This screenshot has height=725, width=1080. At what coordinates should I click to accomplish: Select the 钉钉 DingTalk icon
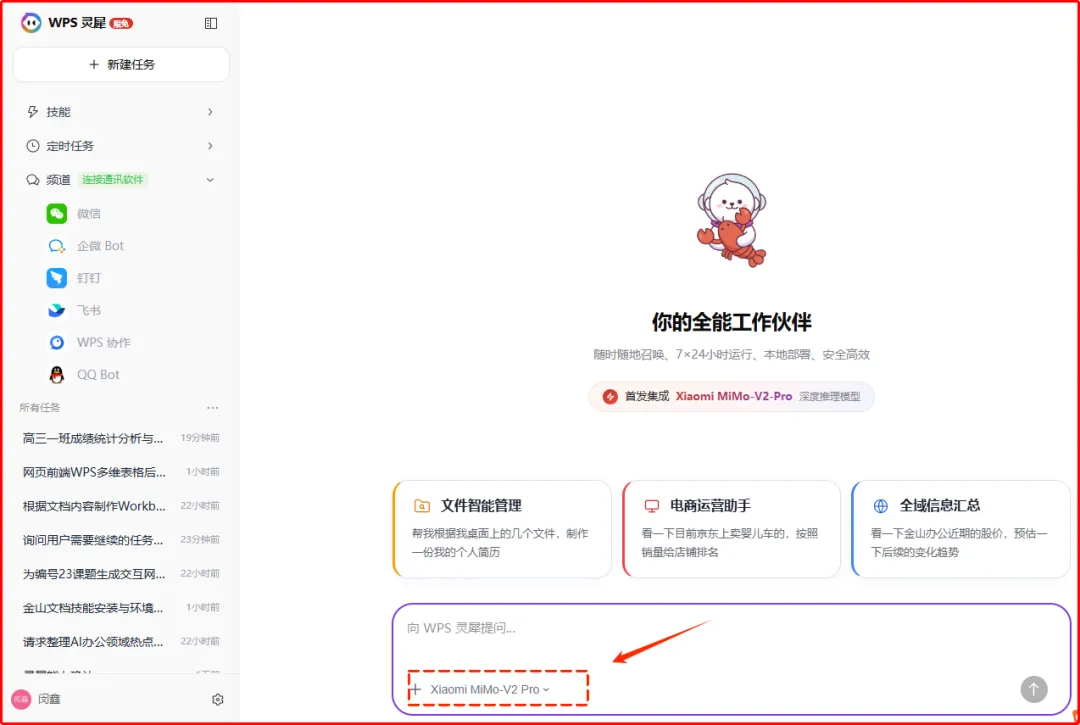(56, 278)
